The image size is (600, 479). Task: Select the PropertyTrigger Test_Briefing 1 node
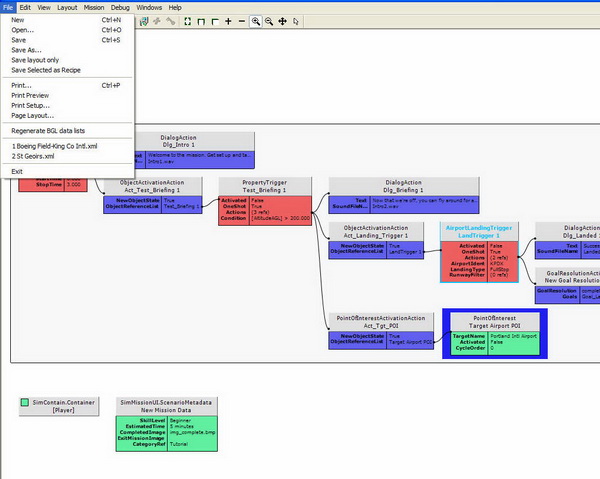[x=264, y=188]
